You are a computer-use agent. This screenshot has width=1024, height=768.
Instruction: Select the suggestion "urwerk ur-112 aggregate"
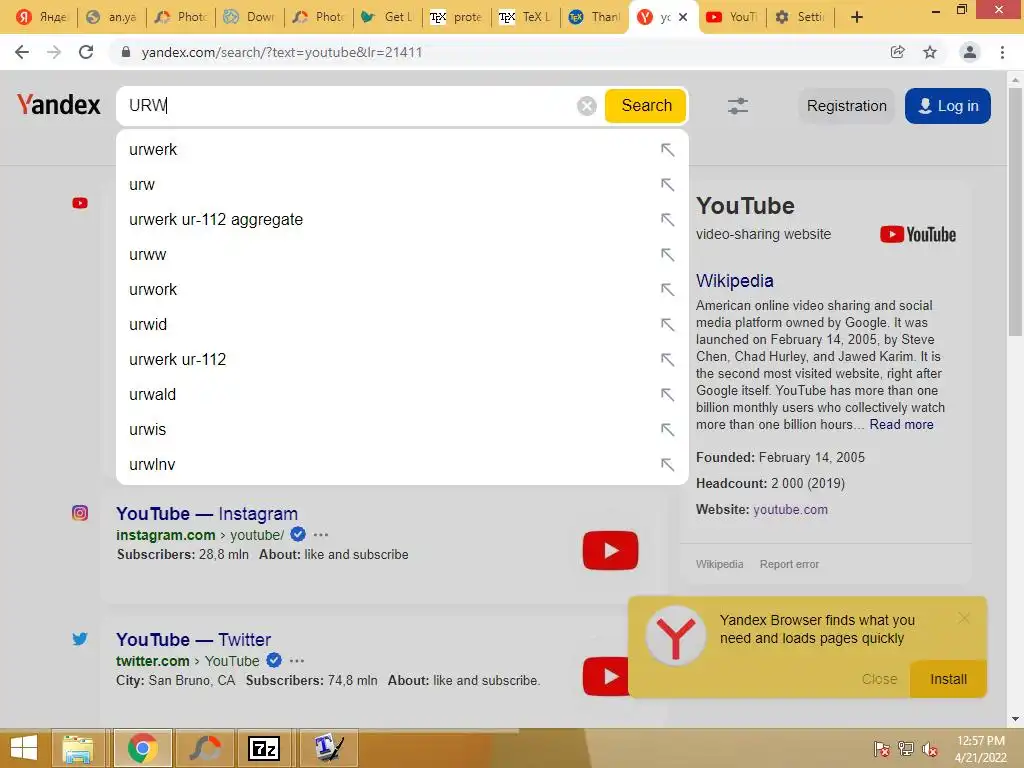point(402,219)
